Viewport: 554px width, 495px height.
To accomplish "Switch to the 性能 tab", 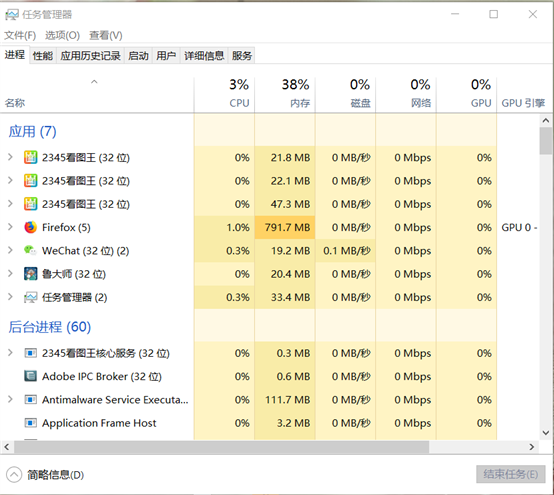I will [43, 56].
